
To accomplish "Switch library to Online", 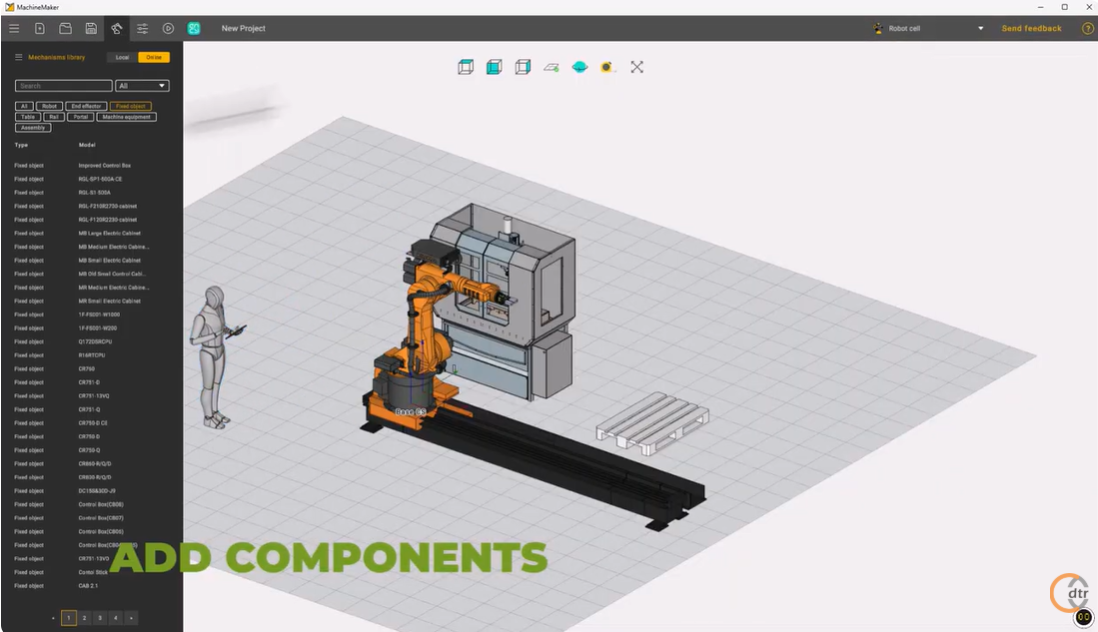I will pos(154,57).
